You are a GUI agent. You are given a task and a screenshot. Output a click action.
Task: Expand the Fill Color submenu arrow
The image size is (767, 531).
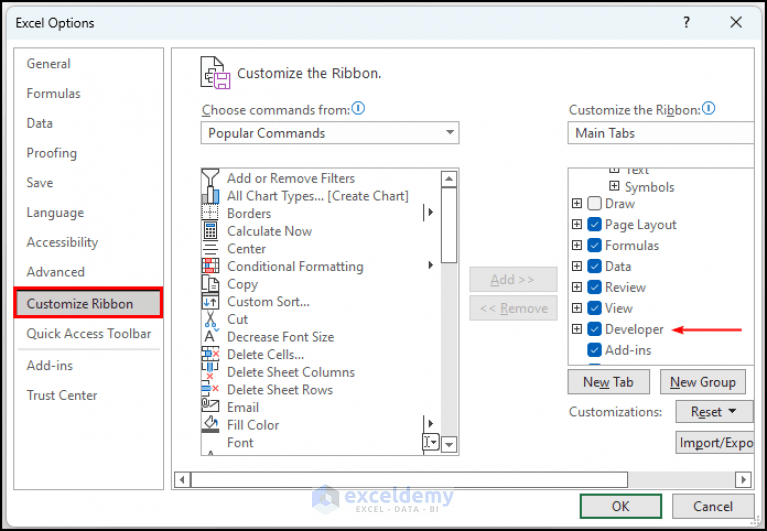click(430, 423)
